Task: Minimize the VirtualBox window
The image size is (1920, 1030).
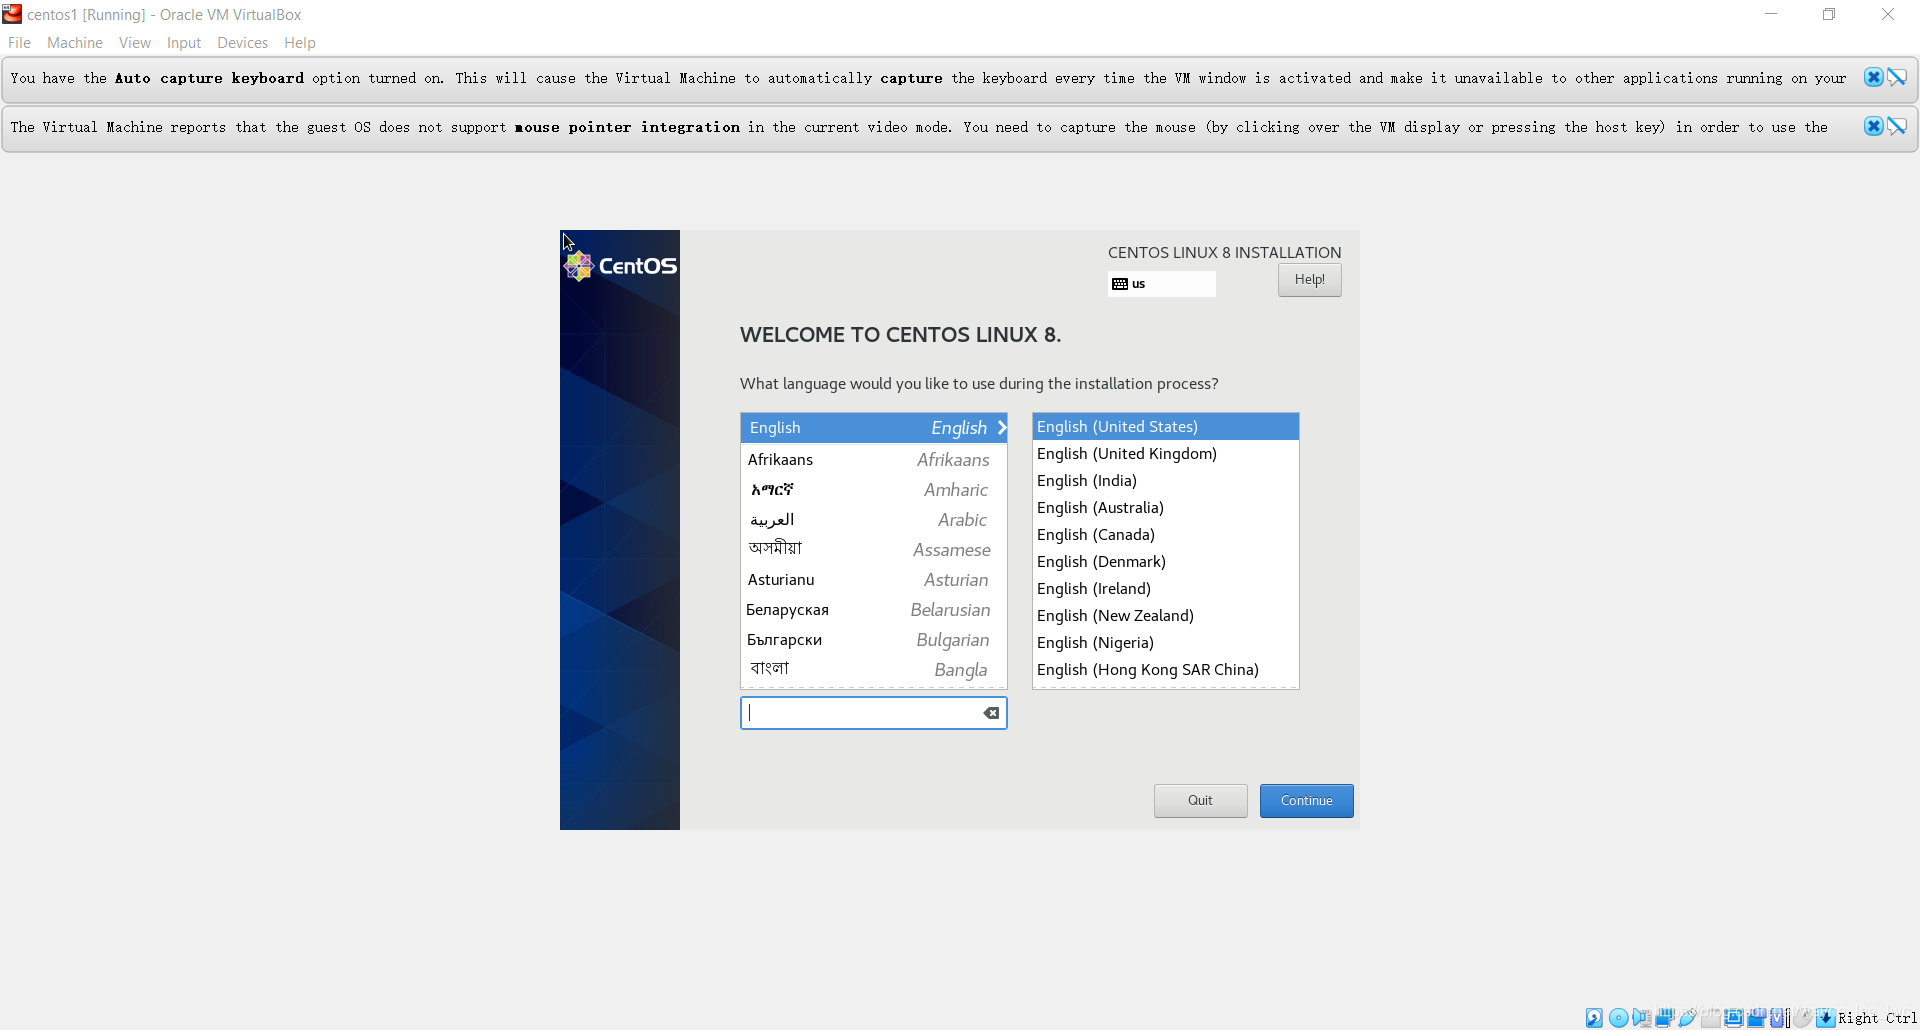Action: point(1771,14)
